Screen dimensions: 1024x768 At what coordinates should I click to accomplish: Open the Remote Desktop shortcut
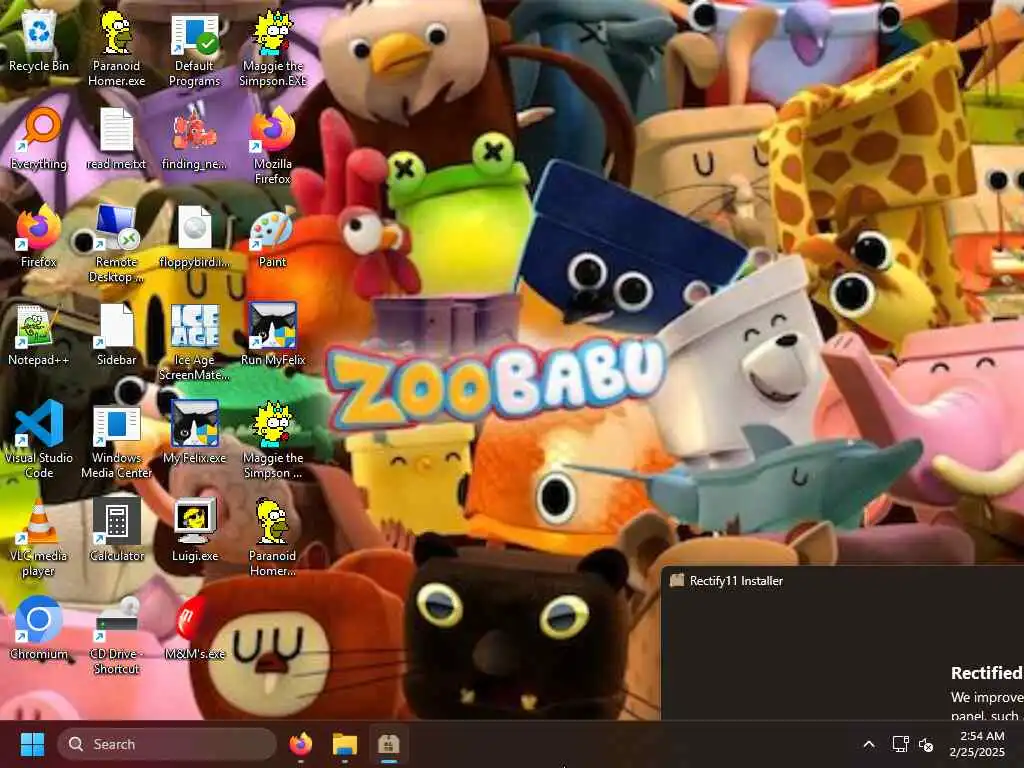tap(116, 244)
